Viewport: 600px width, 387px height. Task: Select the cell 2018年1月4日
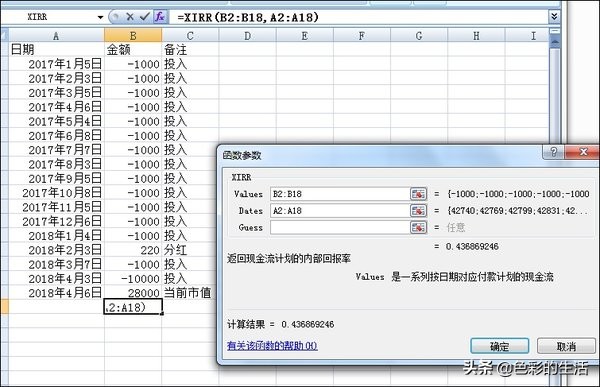point(56,235)
